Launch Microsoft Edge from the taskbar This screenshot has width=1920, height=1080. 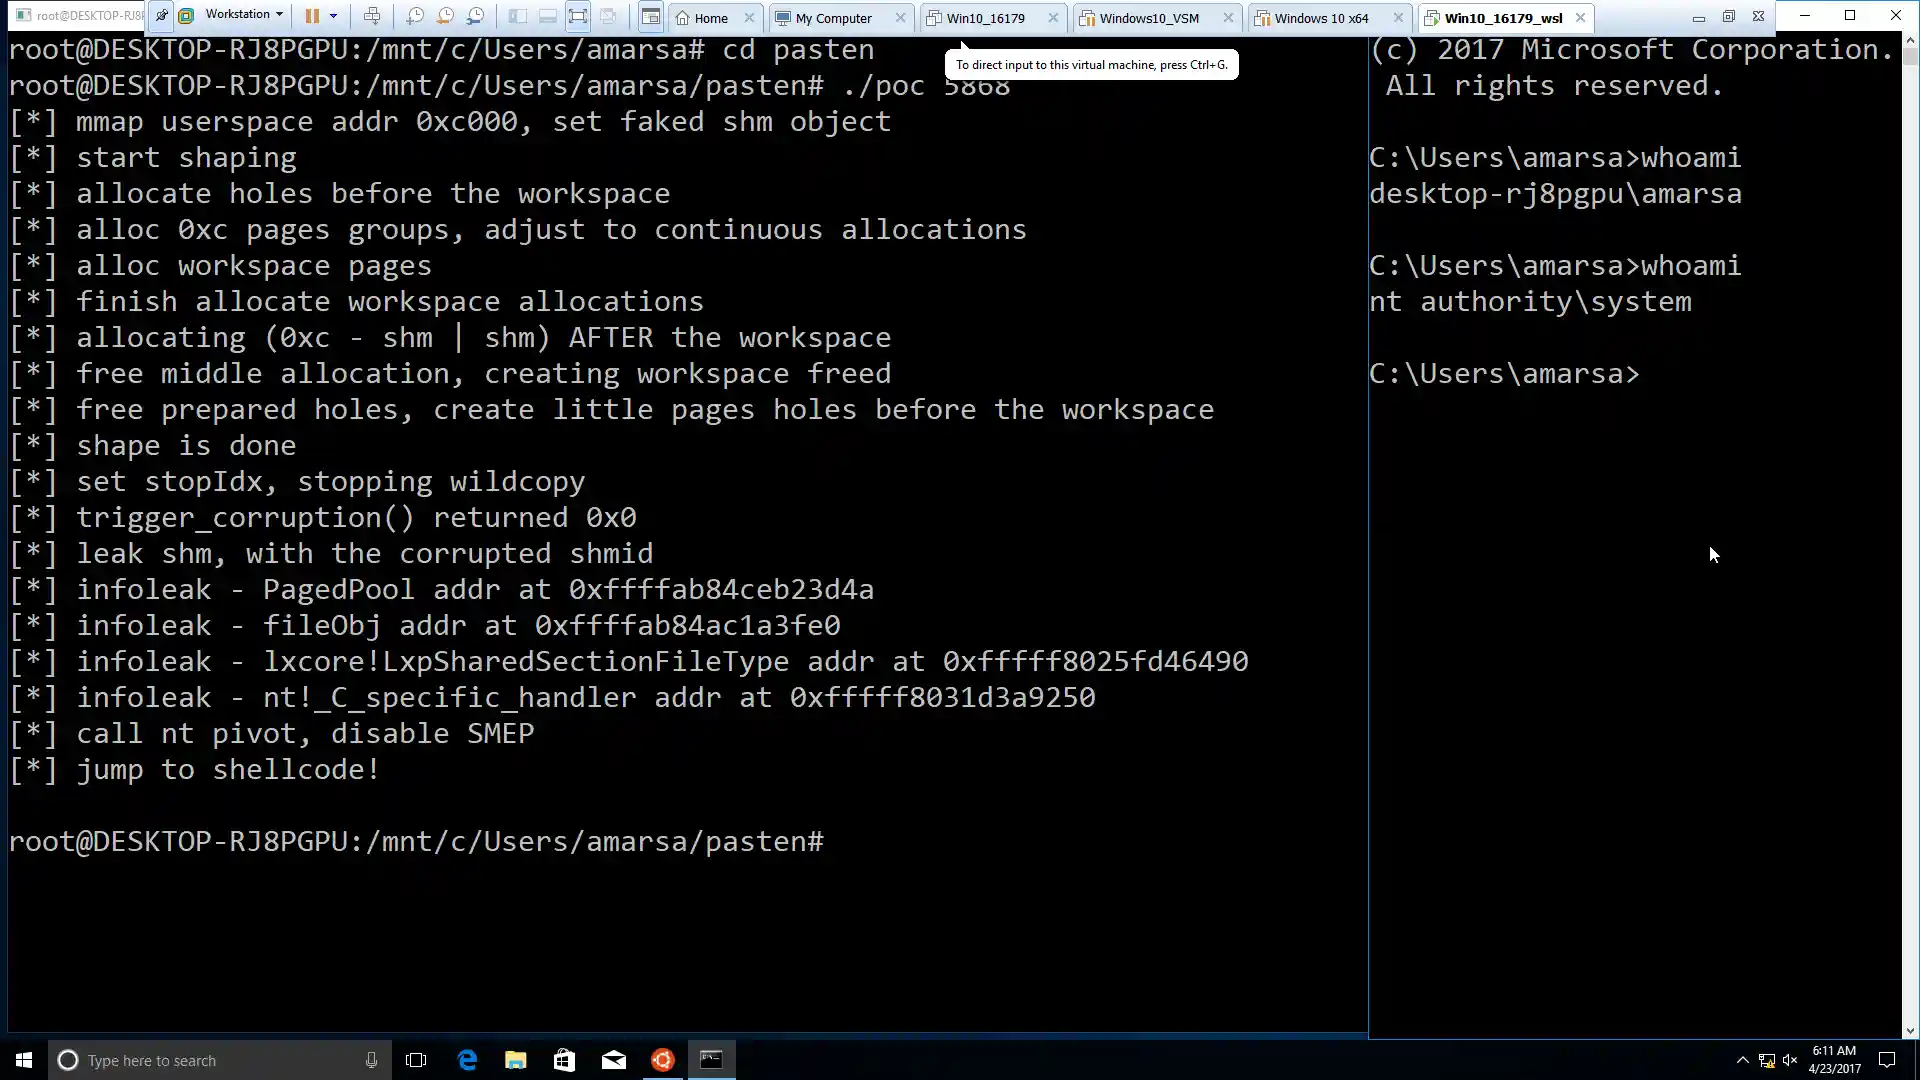point(467,1060)
